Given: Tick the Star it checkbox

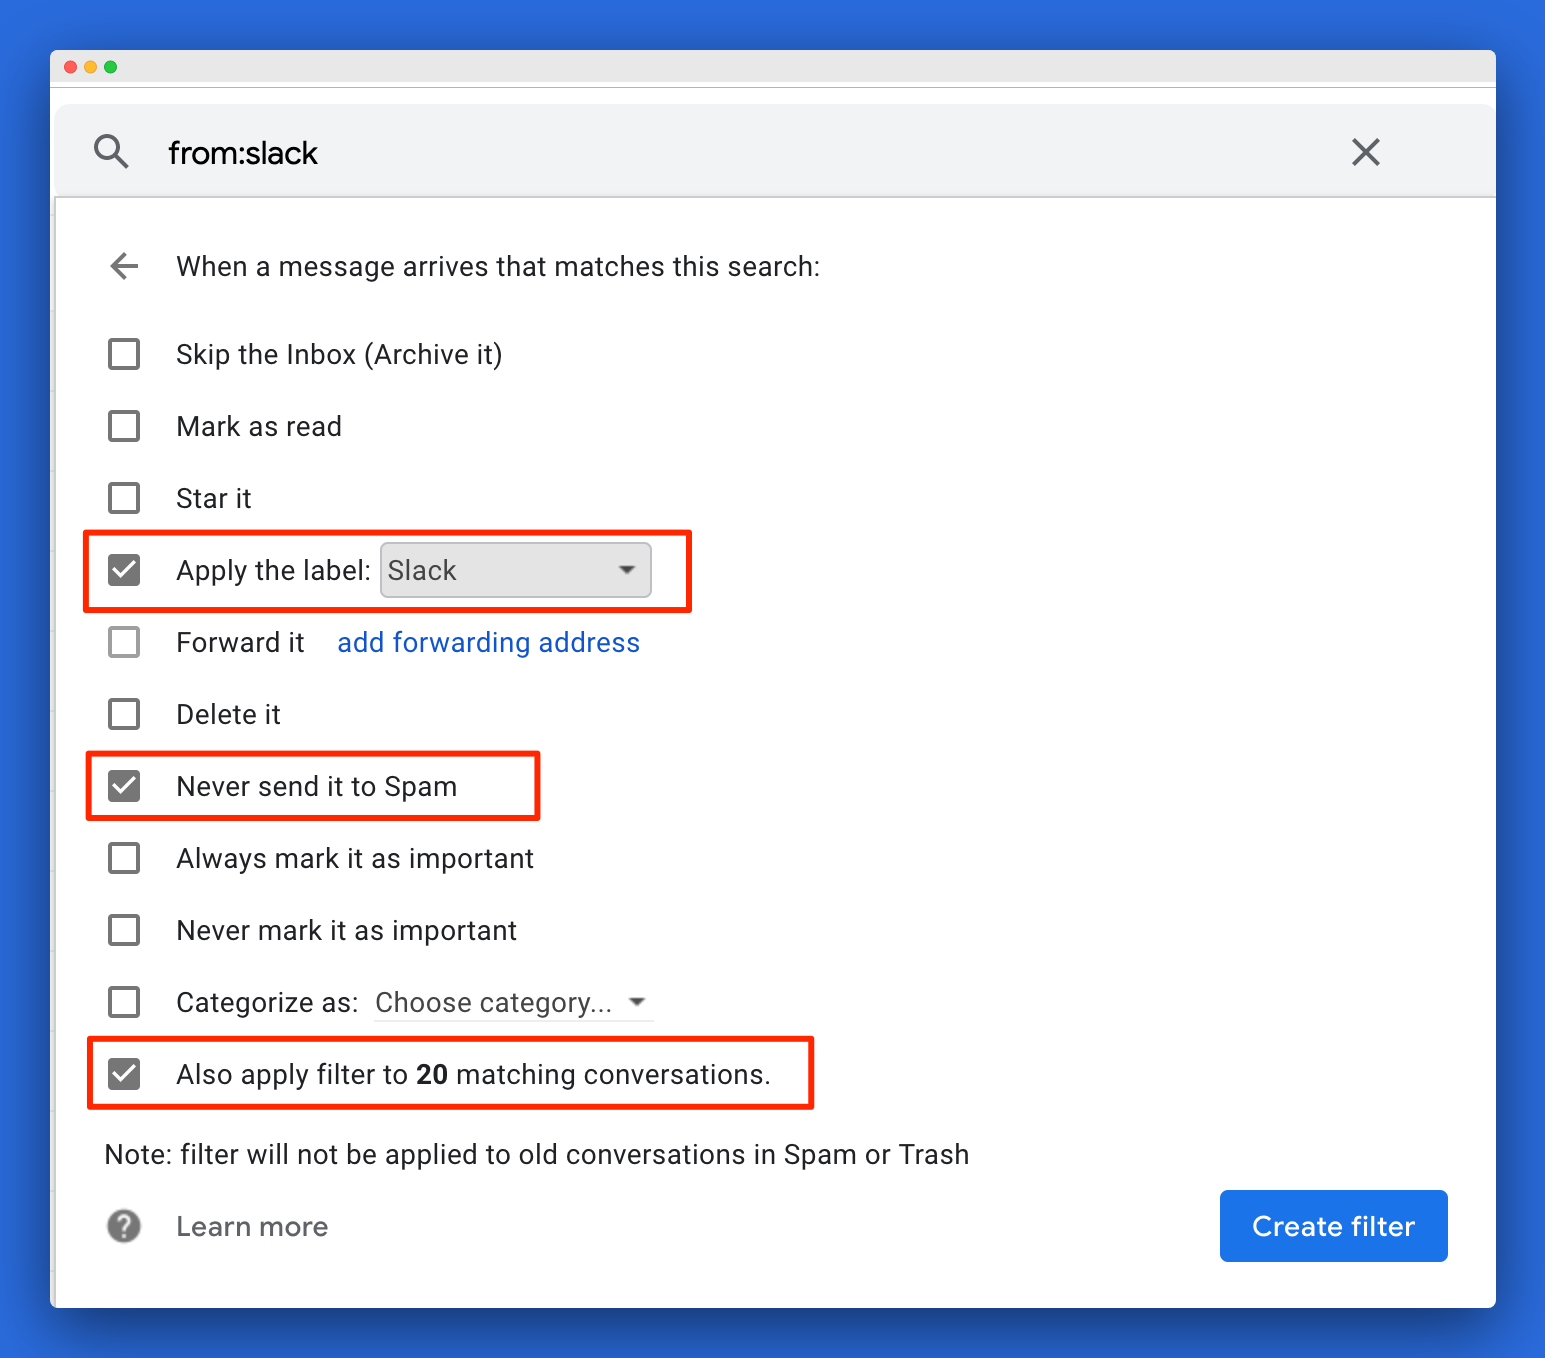Looking at the screenshot, I should click(124, 498).
